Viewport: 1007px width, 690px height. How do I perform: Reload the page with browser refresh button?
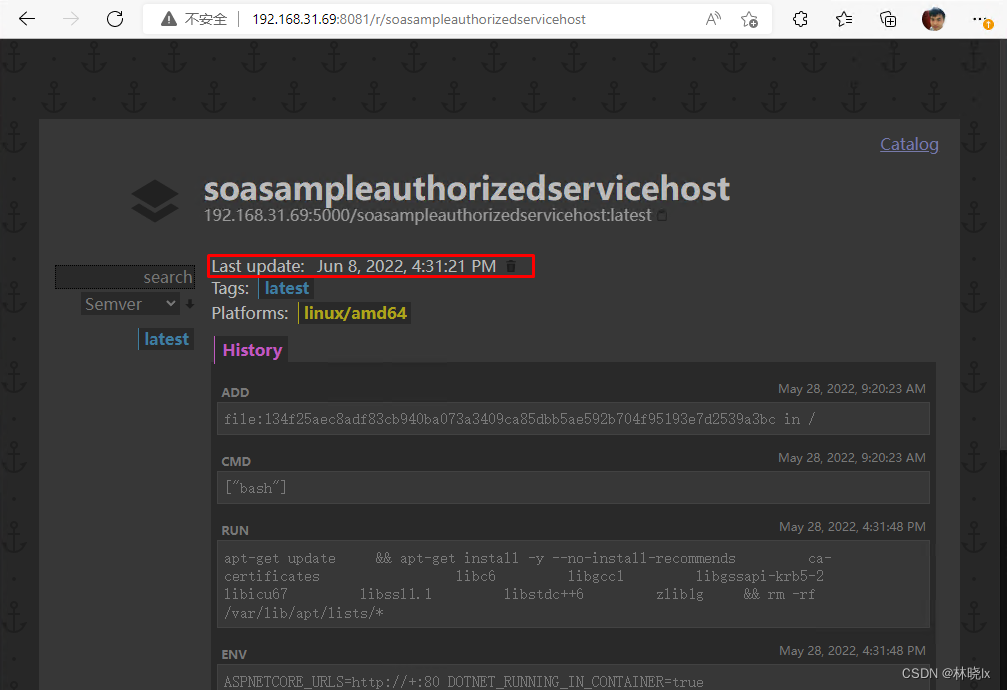[115, 19]
